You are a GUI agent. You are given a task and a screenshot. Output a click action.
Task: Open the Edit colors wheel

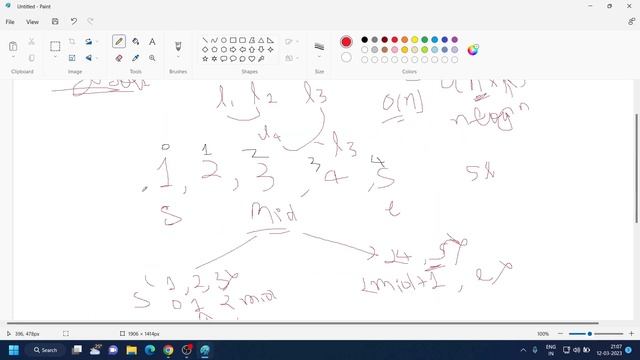tap(473, 49)
